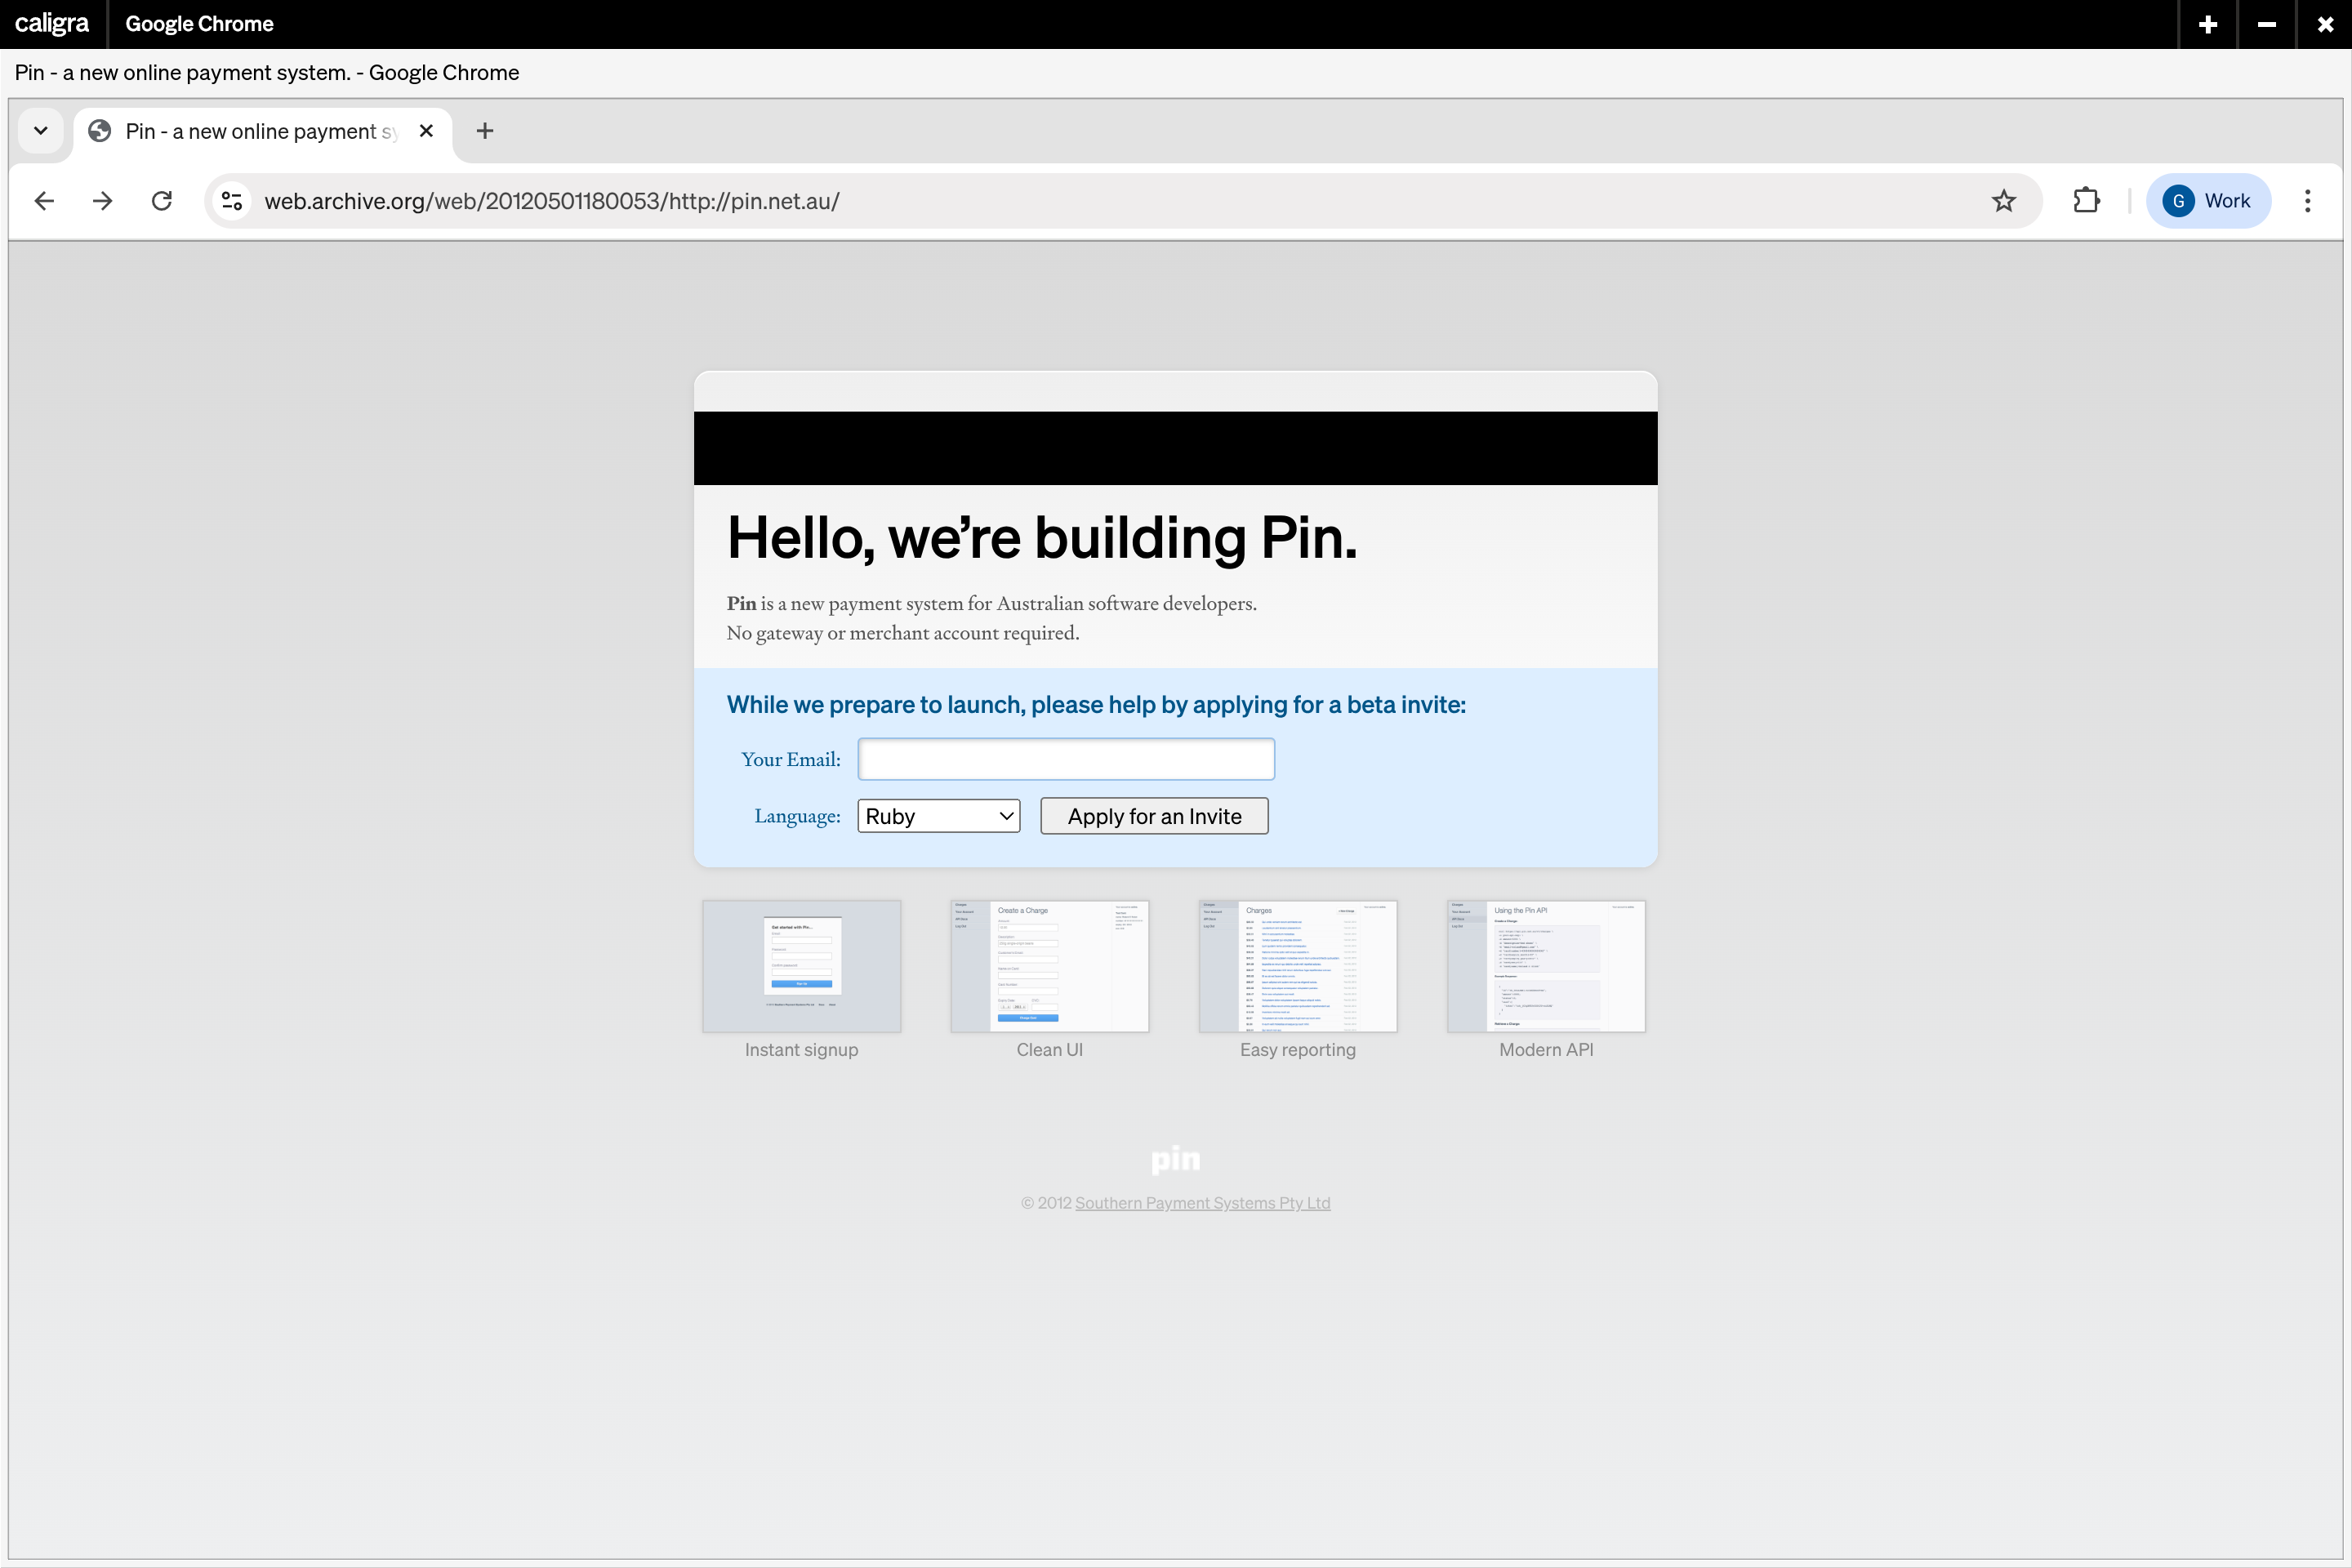Screen dimensions: 2352x1568
Task: Open the Ruby language dropdown
Action: tap(938, 816)
